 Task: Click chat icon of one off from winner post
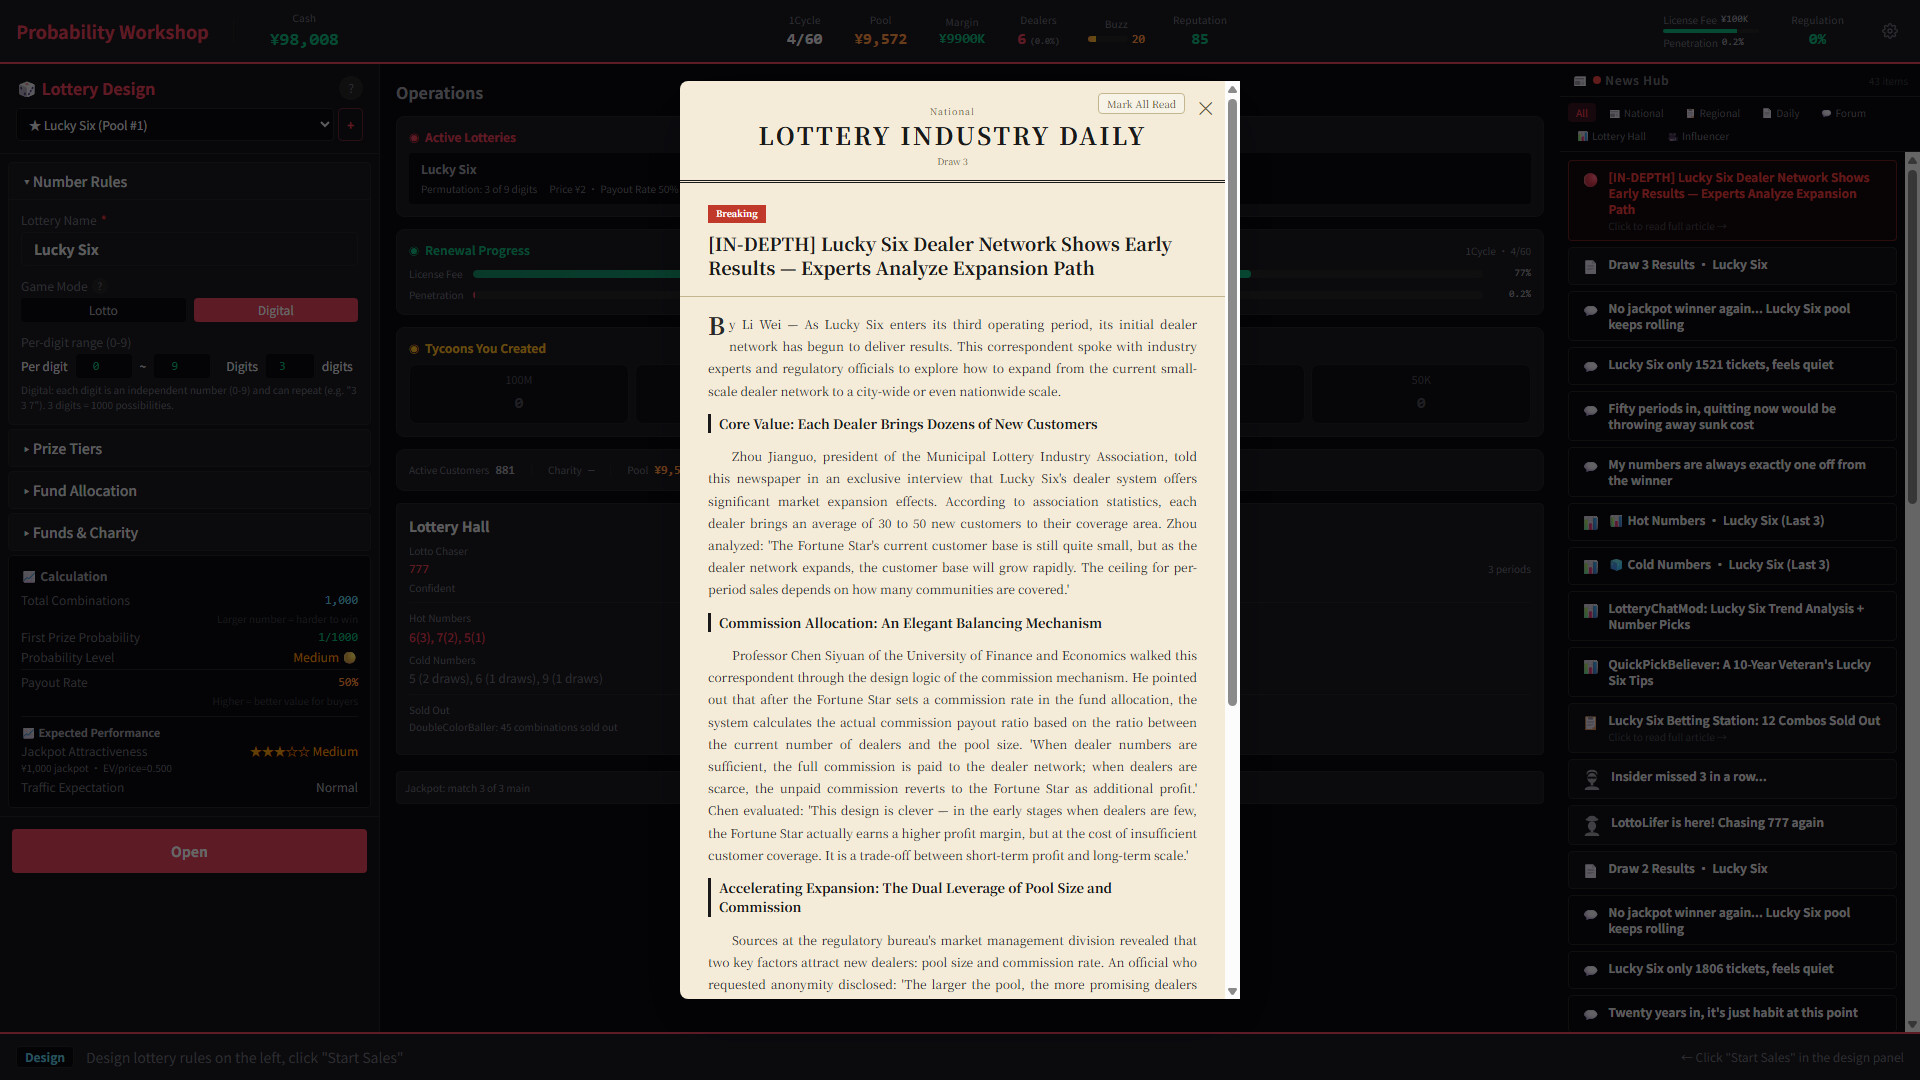[x=1590, y=466]
